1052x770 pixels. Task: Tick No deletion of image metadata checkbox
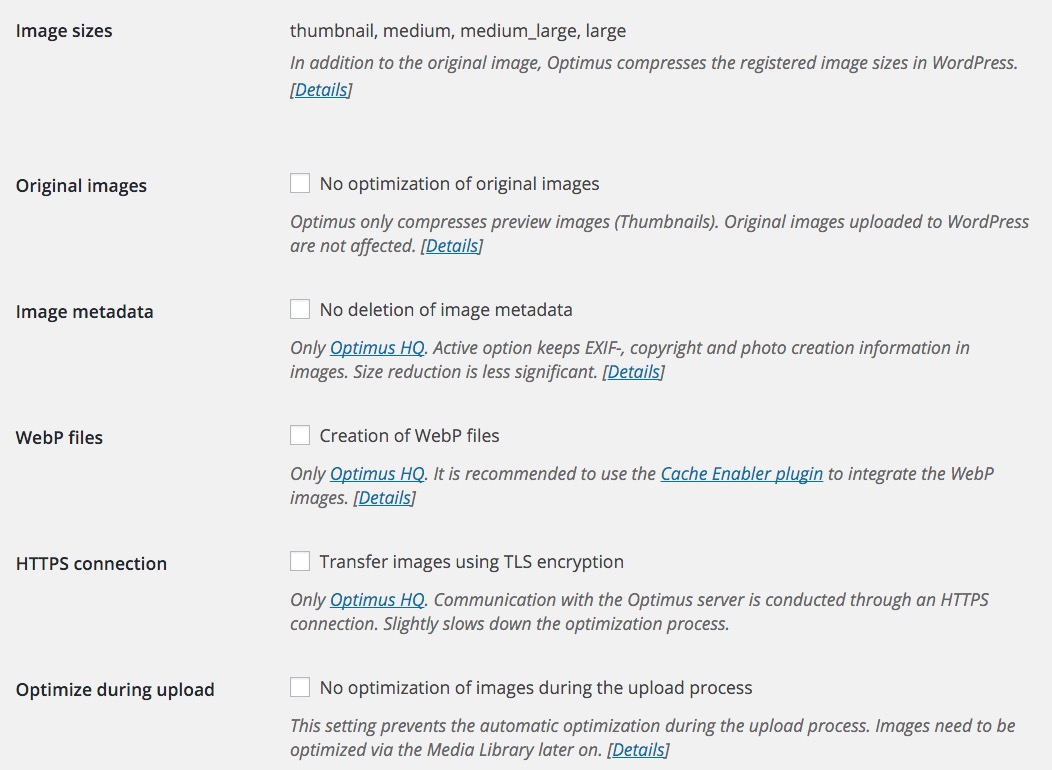(300, 309)
